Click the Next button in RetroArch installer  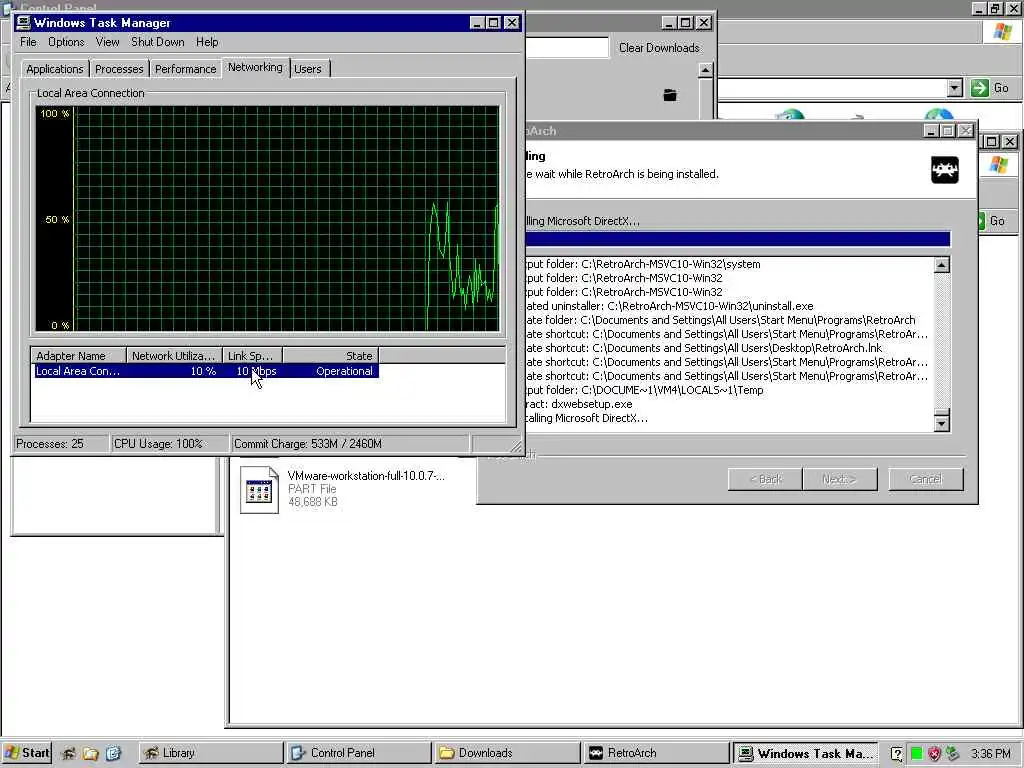tap(840, 479)
